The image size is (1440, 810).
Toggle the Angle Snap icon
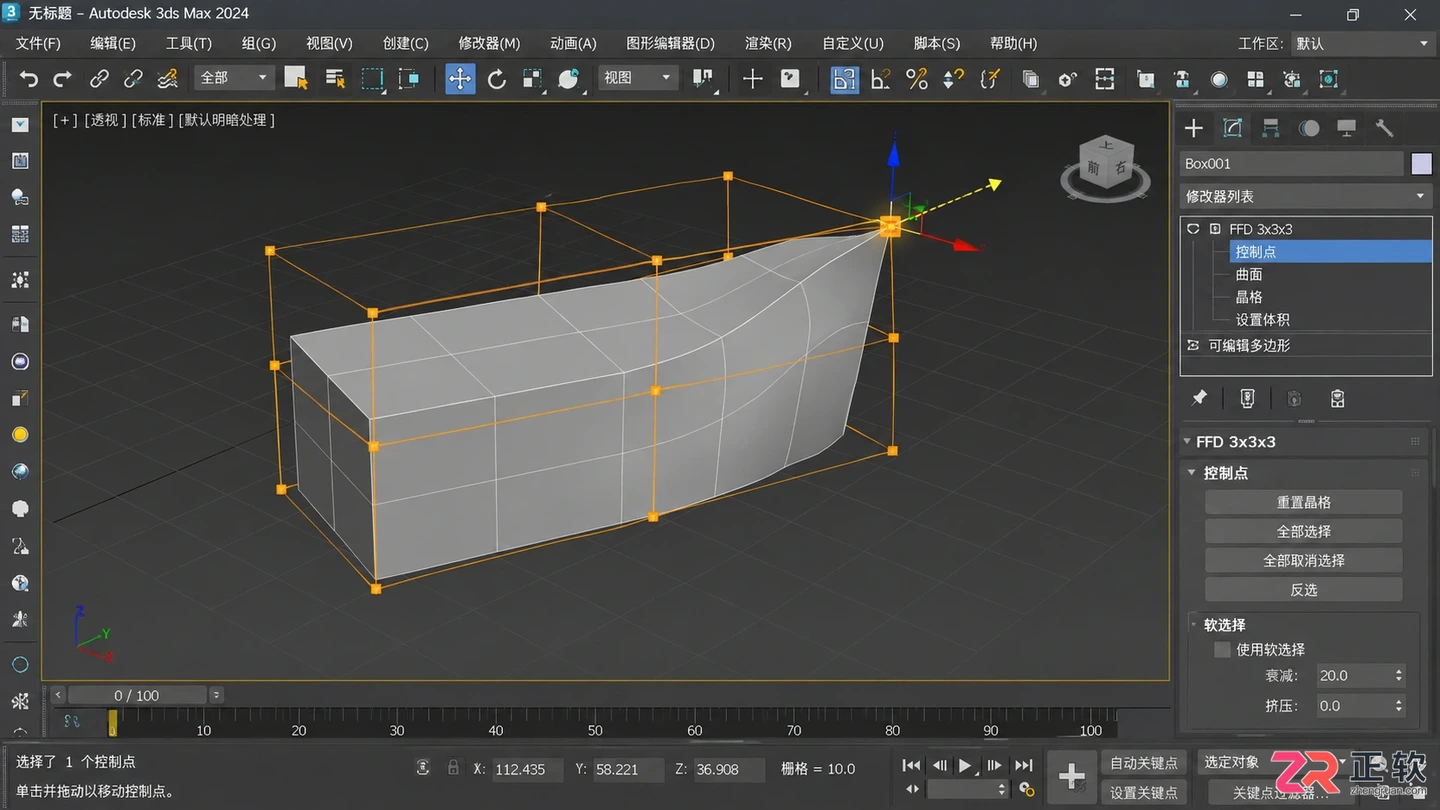pos(881,79)
